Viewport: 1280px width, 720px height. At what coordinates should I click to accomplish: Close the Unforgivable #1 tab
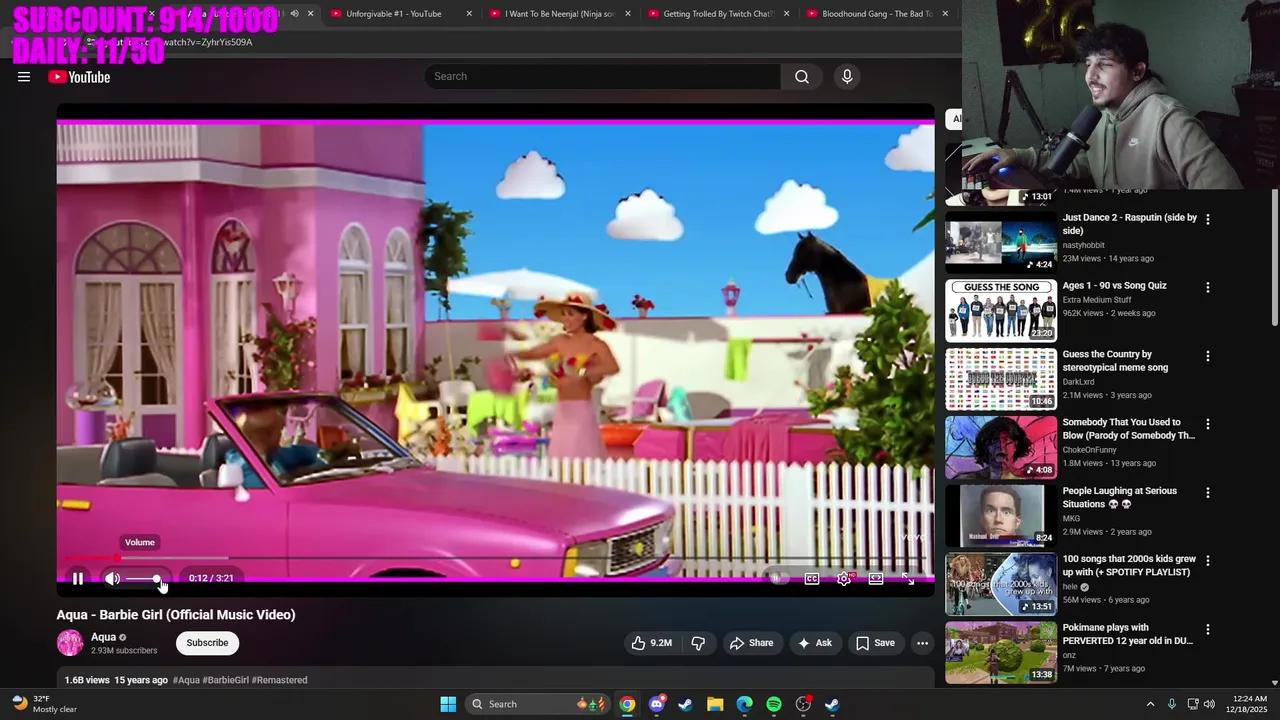pos(469,14)
